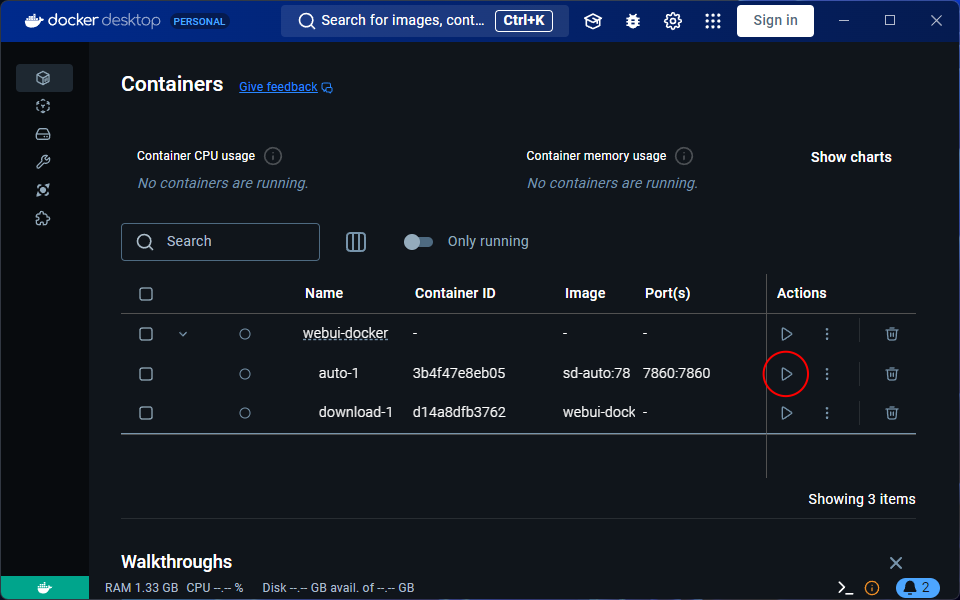
Task: Start the download-1 container
Action: pos(787,413)
